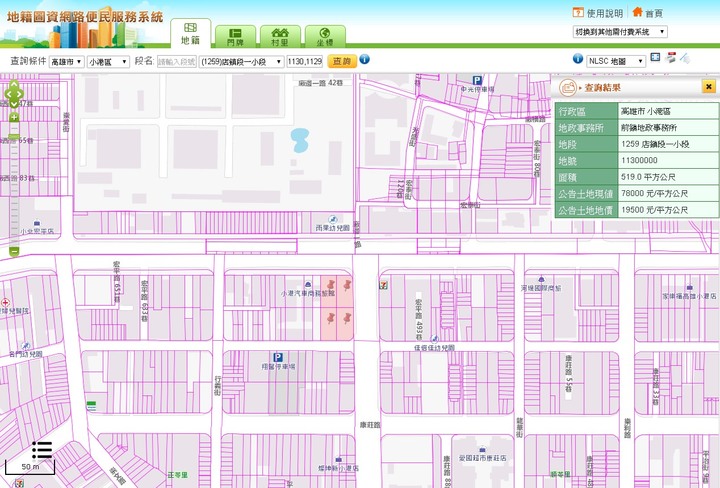
Task: Click the orange 查詢 query button
Action: [342, 61]
